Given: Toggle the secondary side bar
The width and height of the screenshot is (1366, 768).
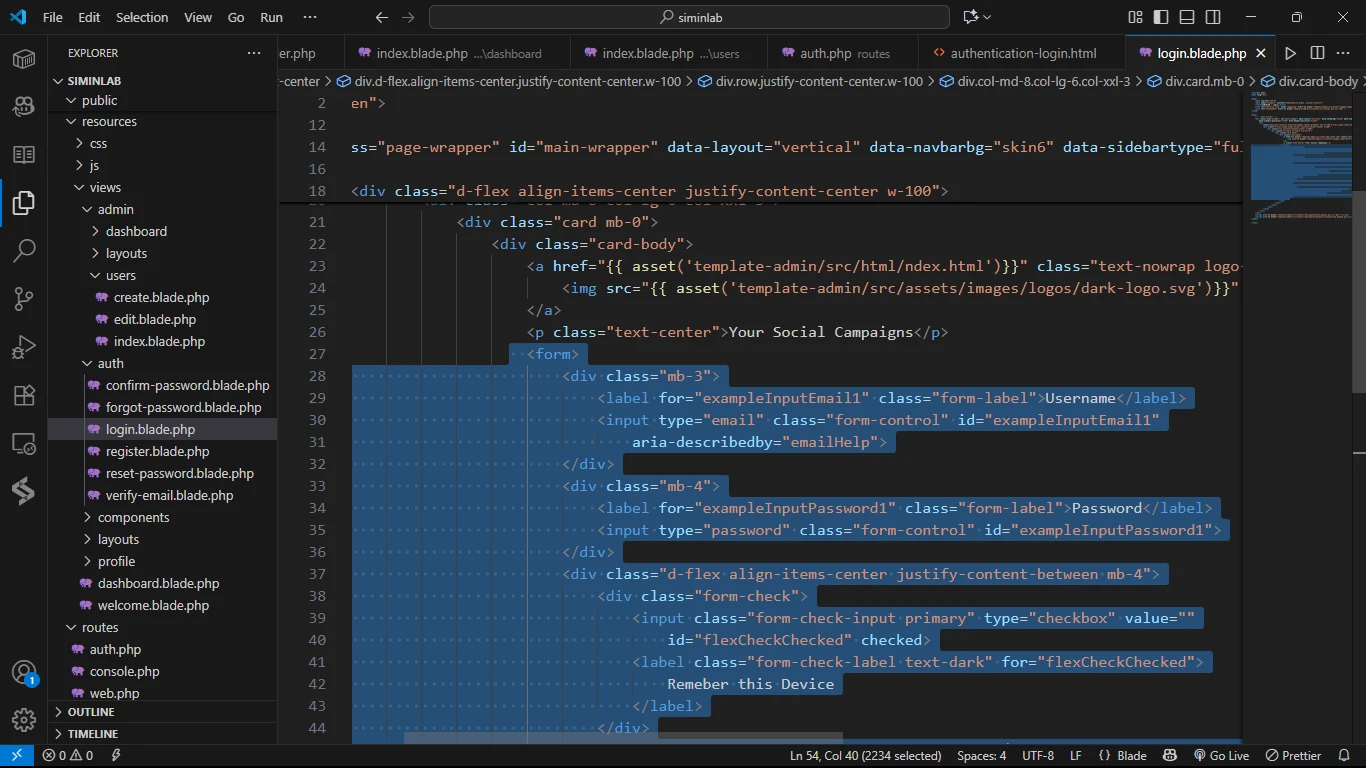Looking at the screenshot, I should (1213, 17).
